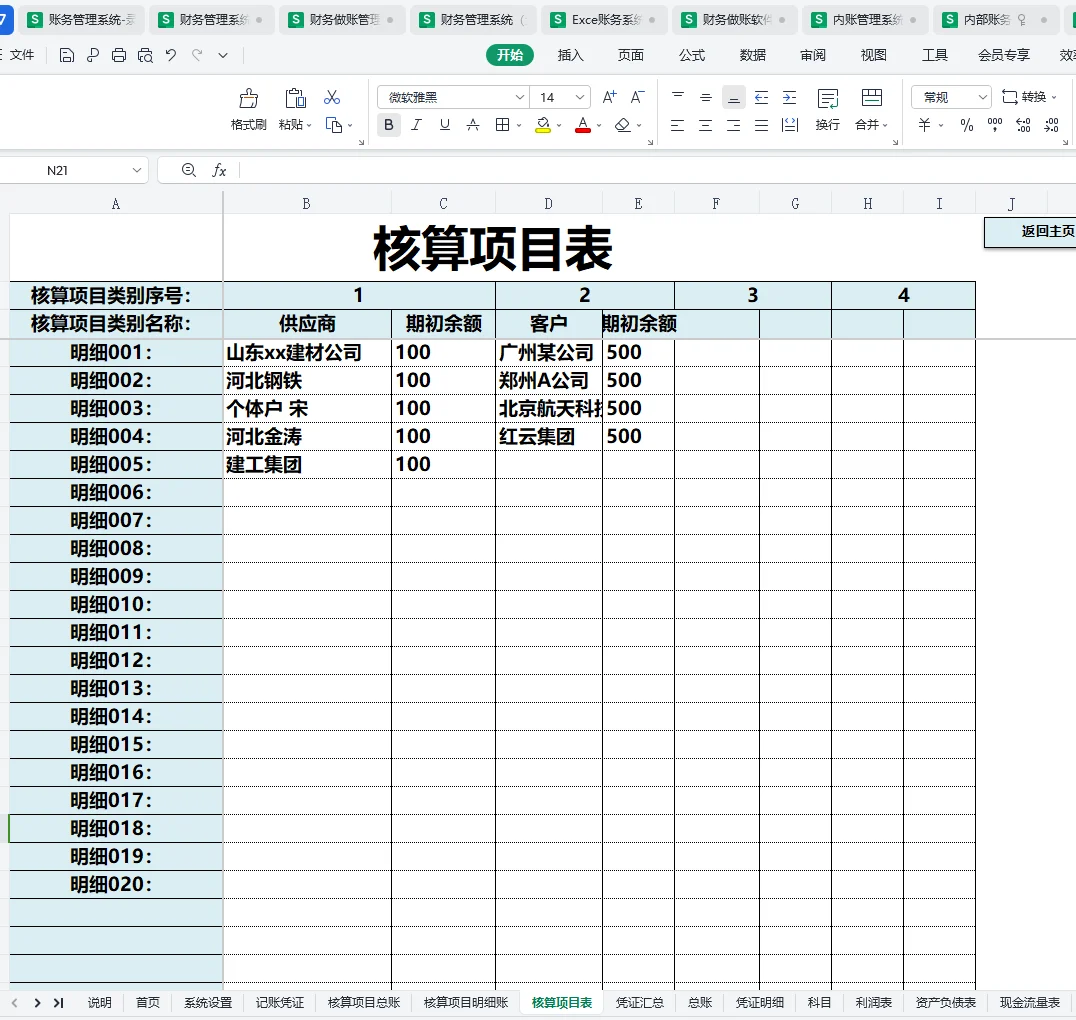Viewport: 1076px width, 1020px height.
Task: Switch to the 插入 ribbon tab
Action: click(x=570, y=55)
